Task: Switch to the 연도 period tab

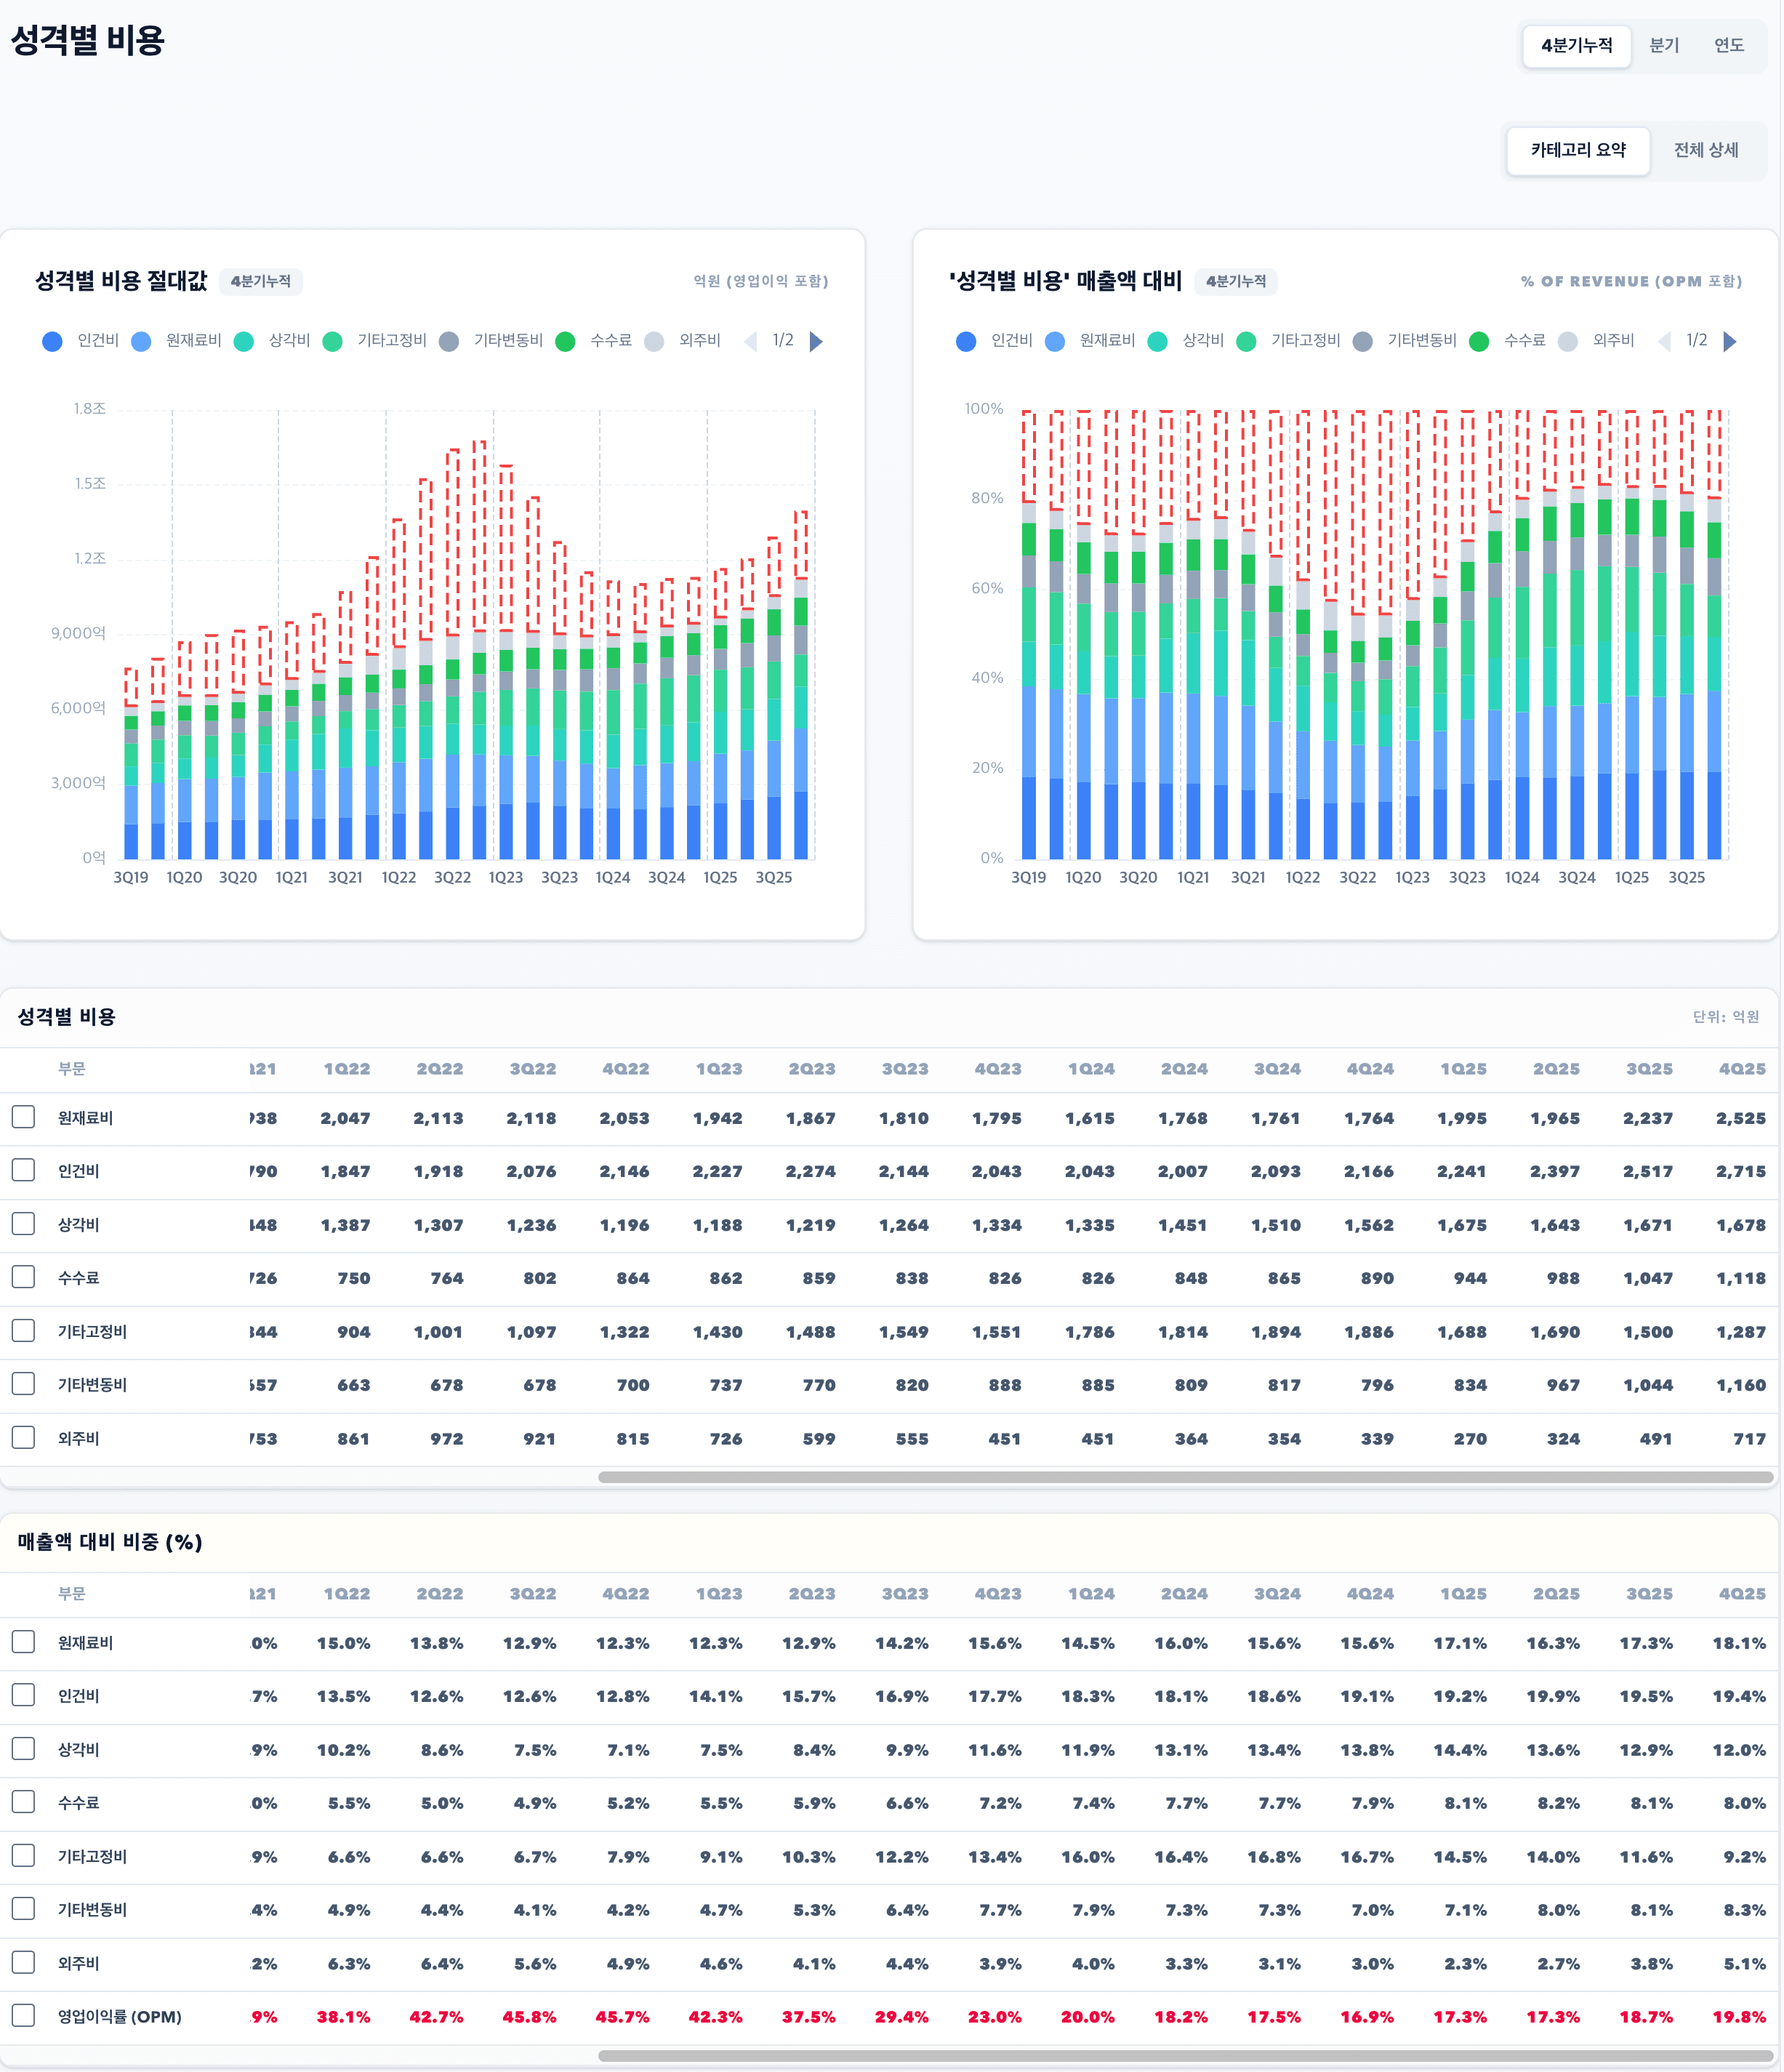Action: click(1728, 46)
